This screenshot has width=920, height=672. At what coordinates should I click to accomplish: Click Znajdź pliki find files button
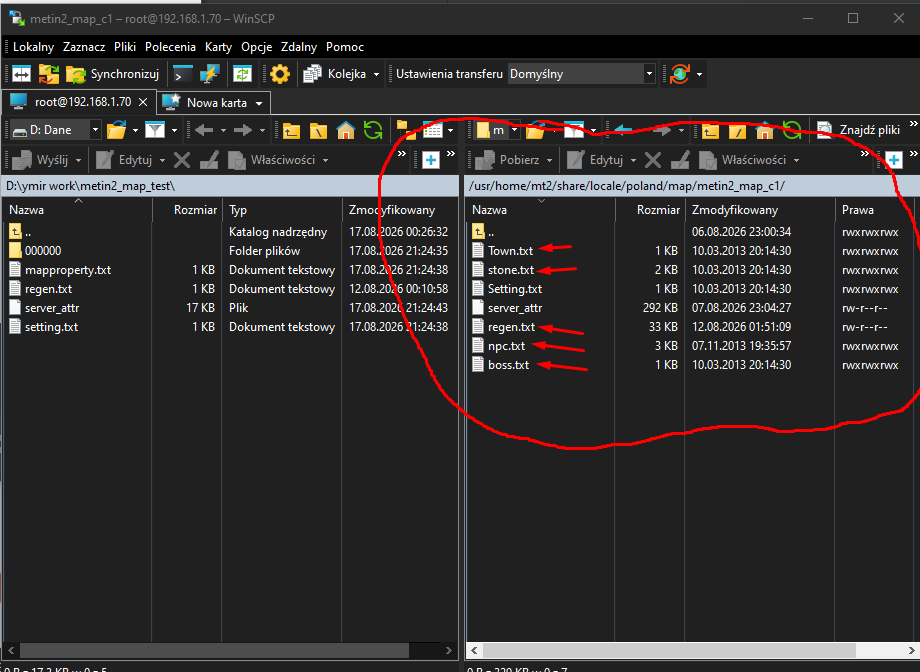[858, 130]
